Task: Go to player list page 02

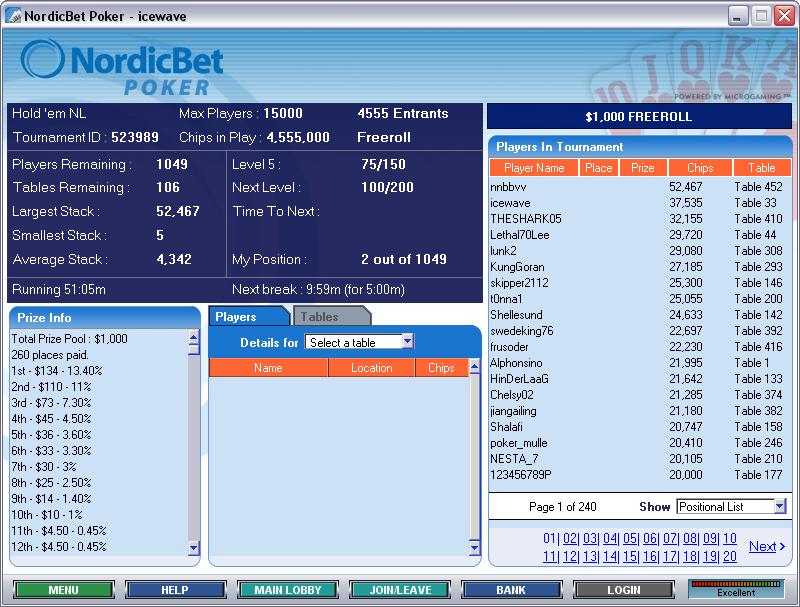Action: (570, 538)
